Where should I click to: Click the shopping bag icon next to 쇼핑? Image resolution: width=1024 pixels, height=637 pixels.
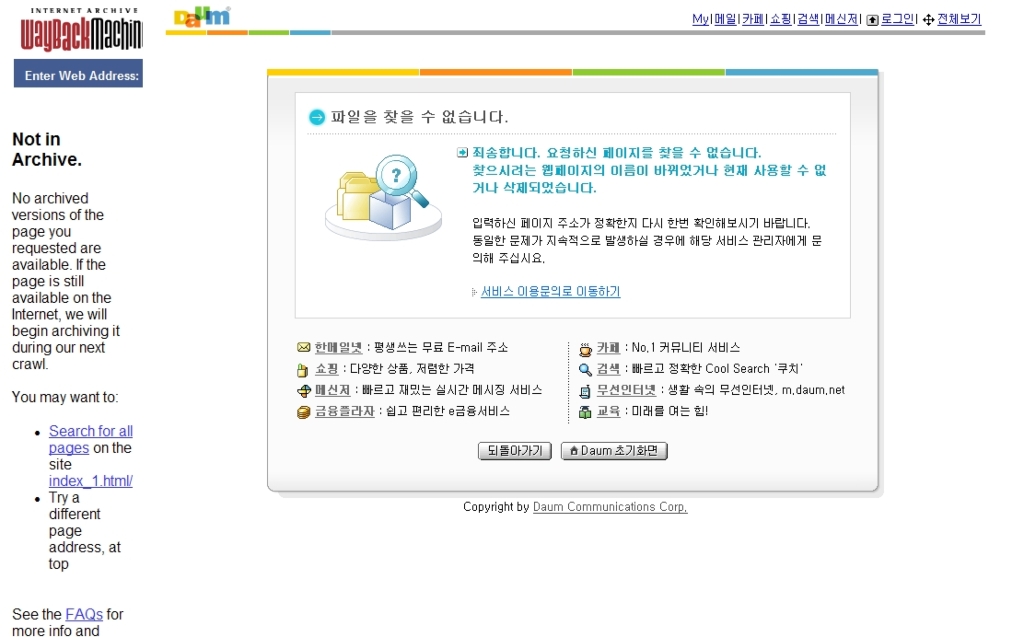[x=302, y=370]
